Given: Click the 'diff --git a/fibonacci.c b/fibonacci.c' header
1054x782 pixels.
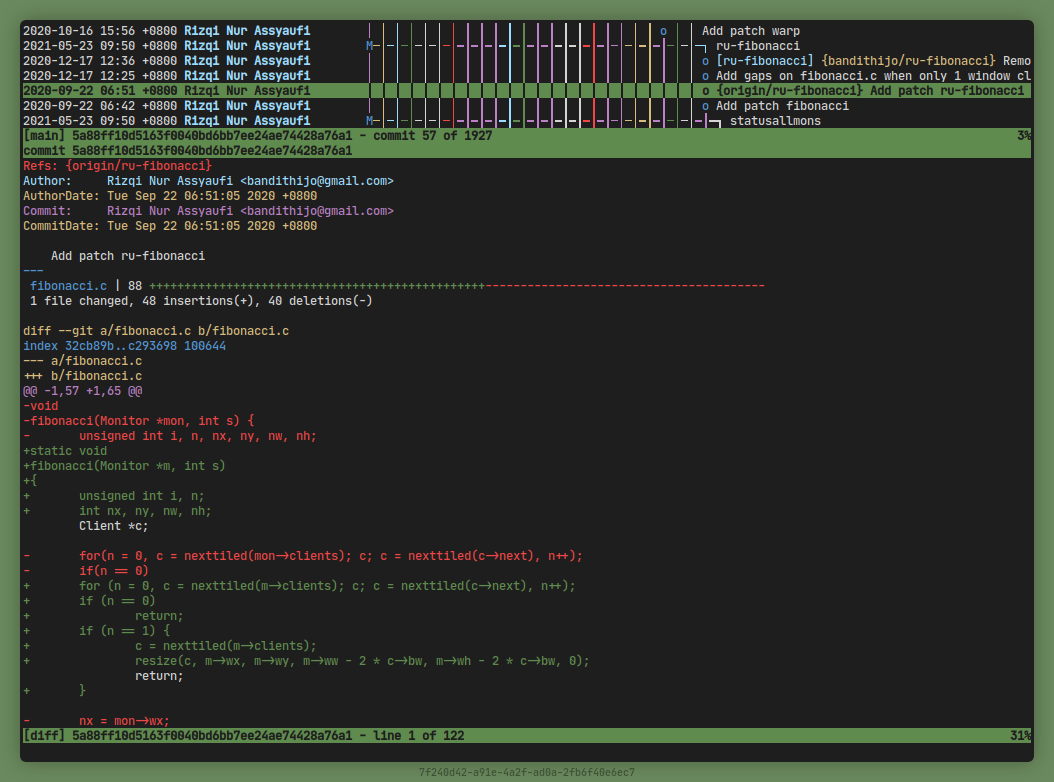Looking at the screenshot, I should pos(156,331).
